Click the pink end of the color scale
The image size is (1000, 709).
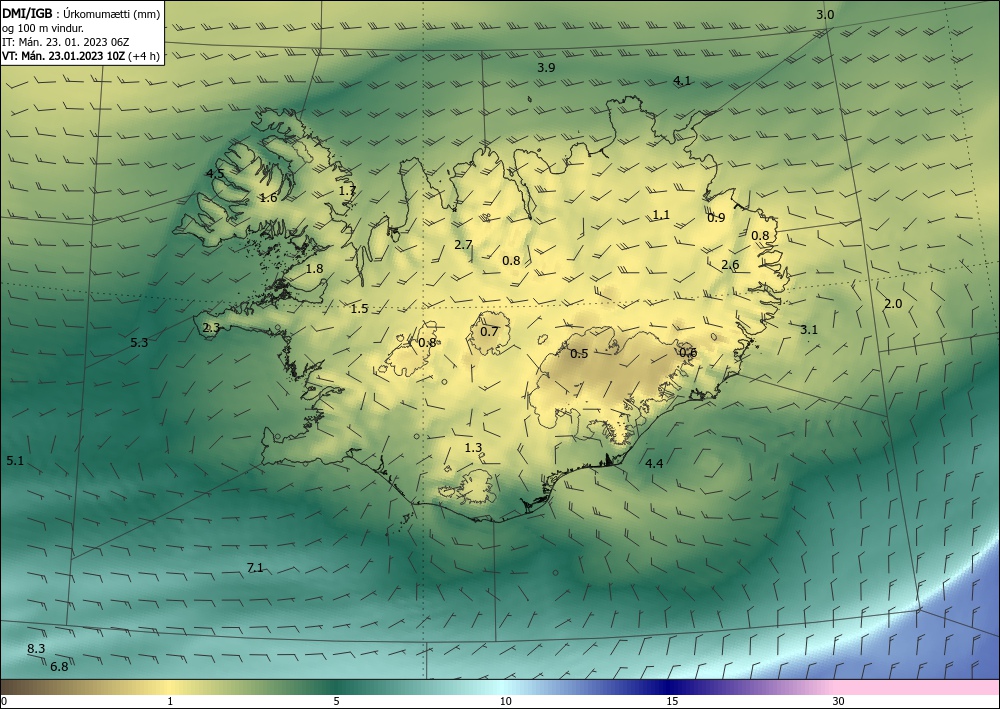(918, 687)
